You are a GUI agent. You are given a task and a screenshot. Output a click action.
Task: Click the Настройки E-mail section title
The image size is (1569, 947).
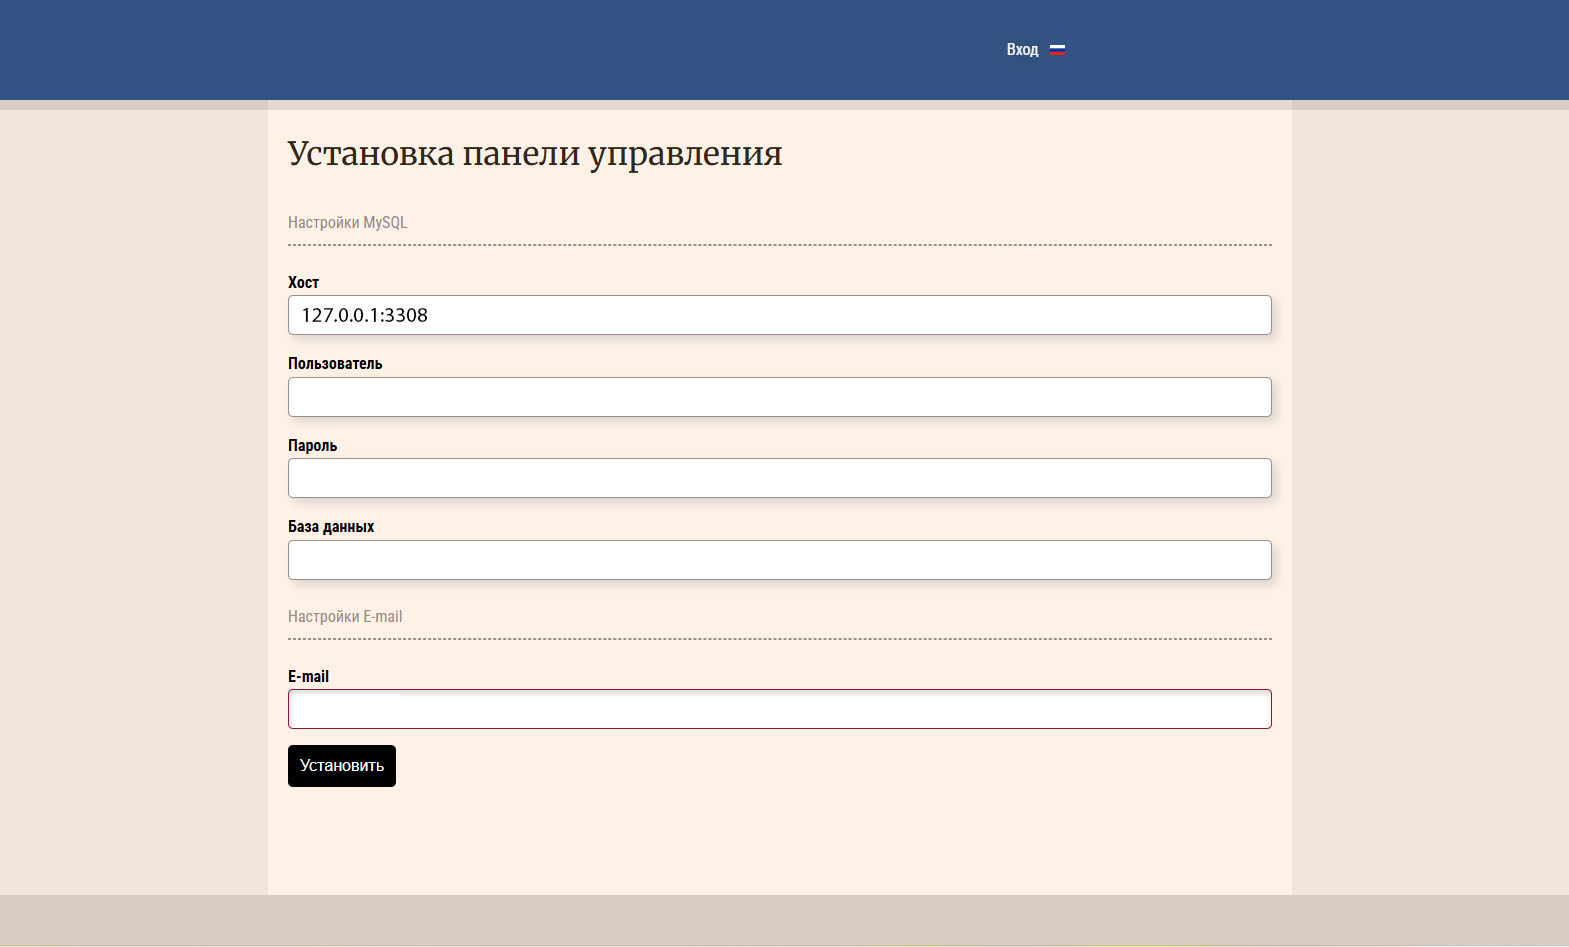[x=345, y=617]
